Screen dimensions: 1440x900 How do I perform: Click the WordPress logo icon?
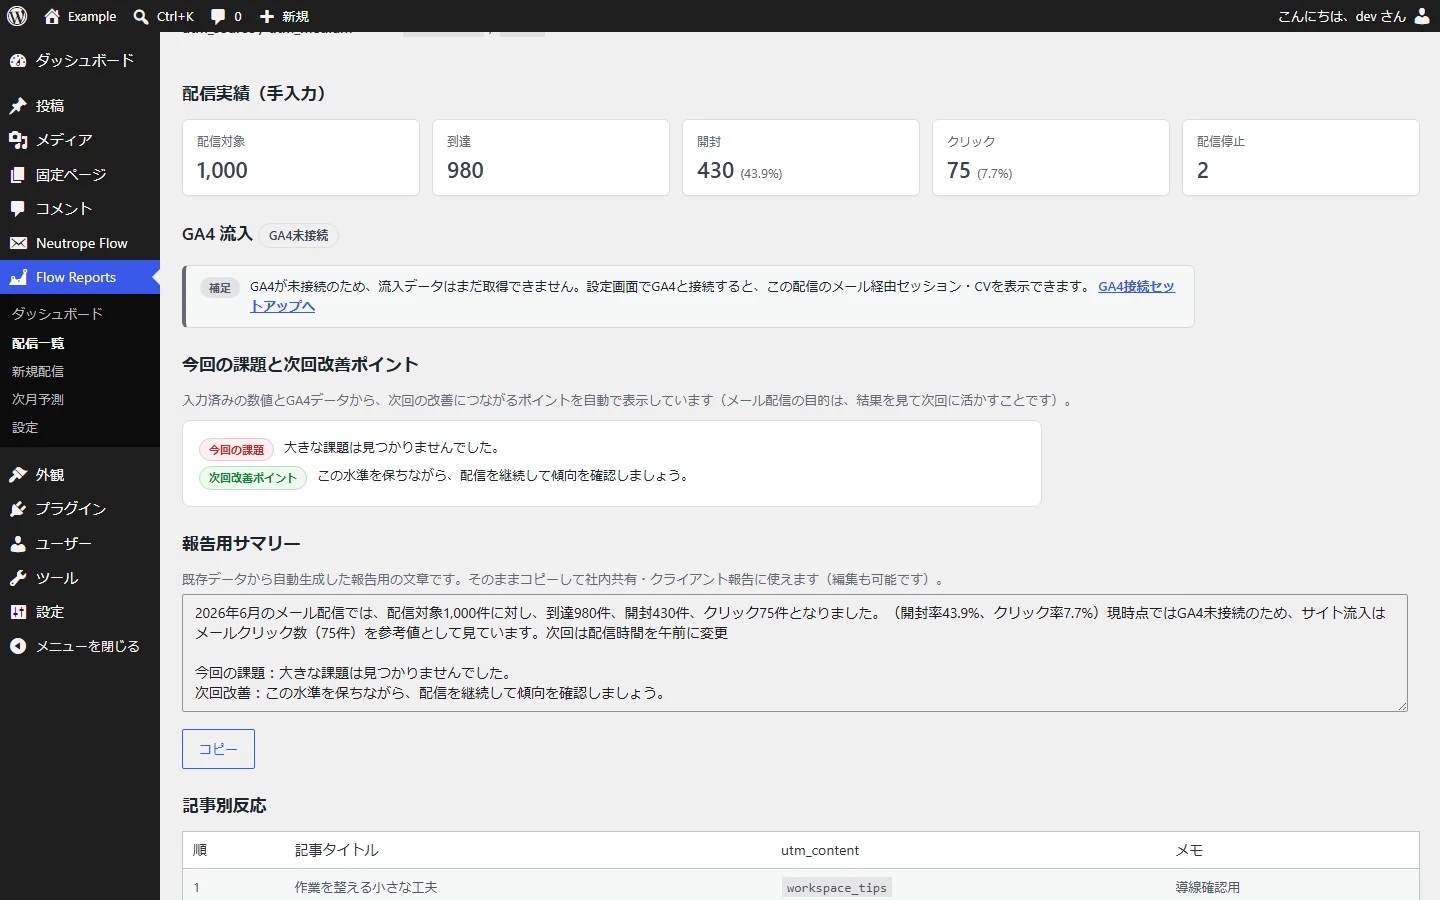pos(17,16)
